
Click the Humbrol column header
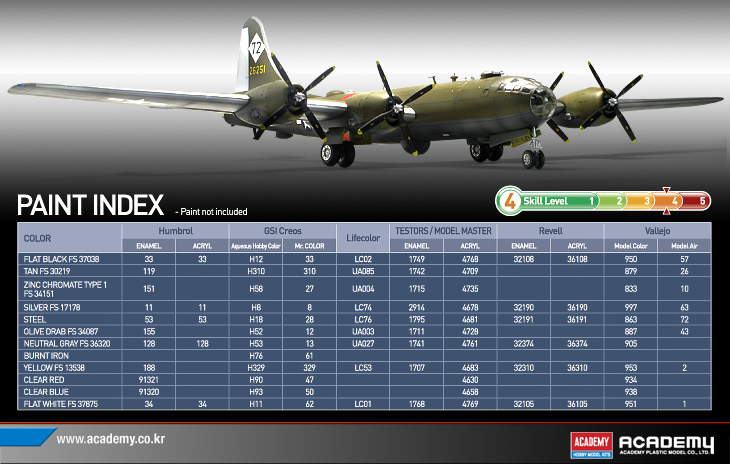click(176, 231)
